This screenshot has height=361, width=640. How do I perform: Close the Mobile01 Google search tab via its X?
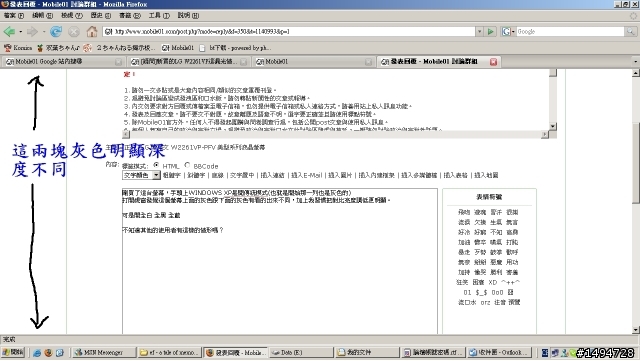[118, 62]
